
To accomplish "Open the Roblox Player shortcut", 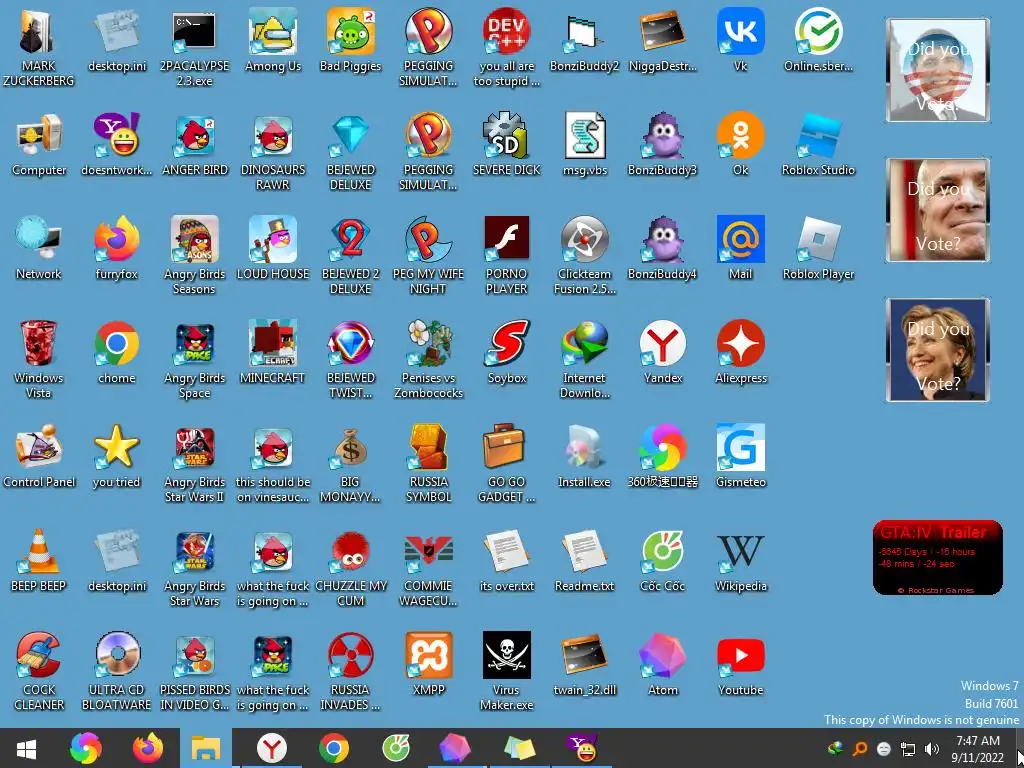I will [818, 248].
